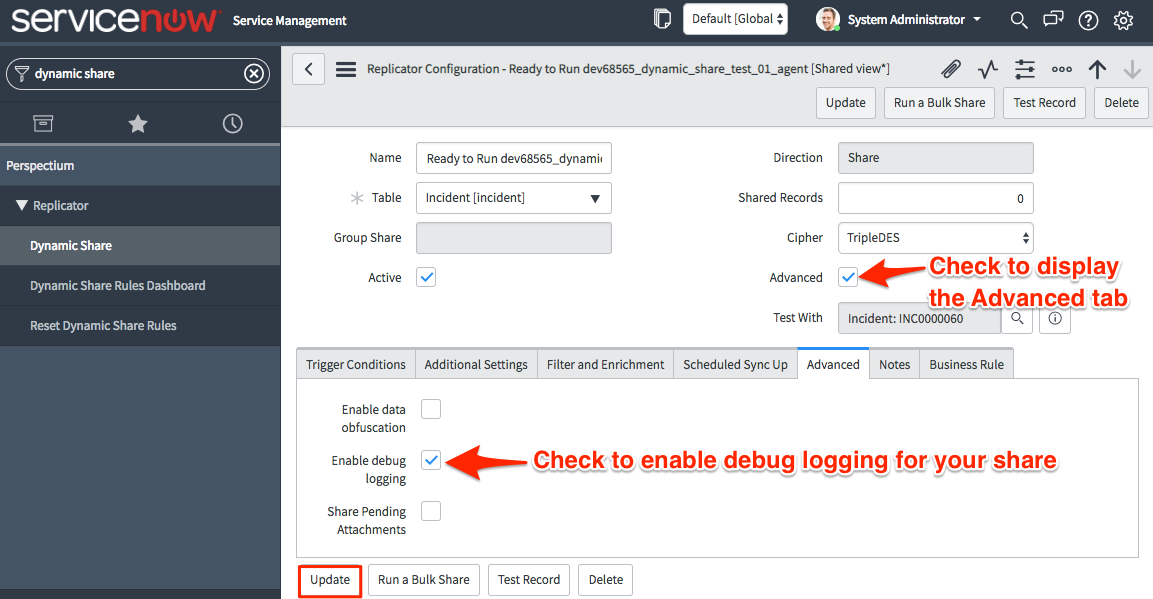The height and width of the screenshot is (599, 1153).
Task: Toggle the Enable data obfuscation checkbox
Action: coord(431,409)
